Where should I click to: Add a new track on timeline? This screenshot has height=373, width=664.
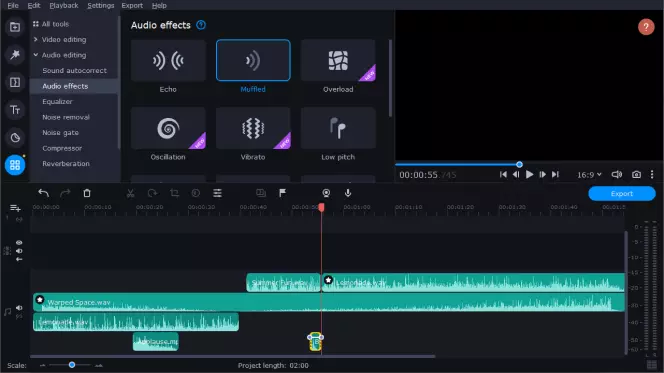click(x=15, y=208)
